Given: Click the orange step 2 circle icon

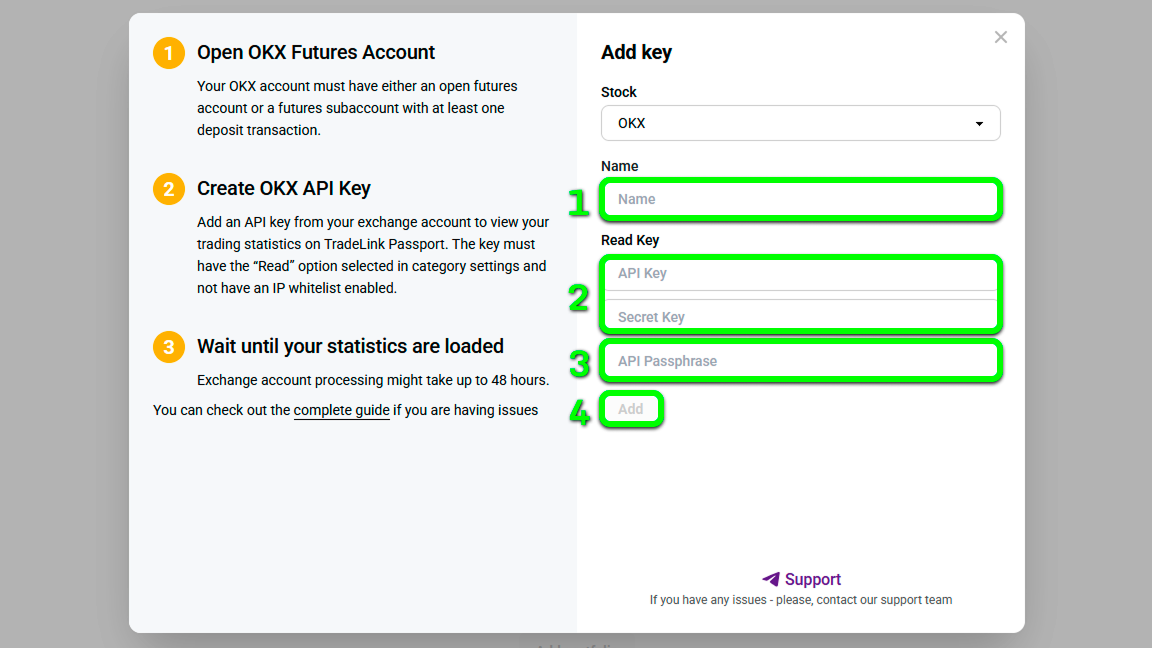Looking at the screenshot, I should pyautogui.click(x=168, y=189).
